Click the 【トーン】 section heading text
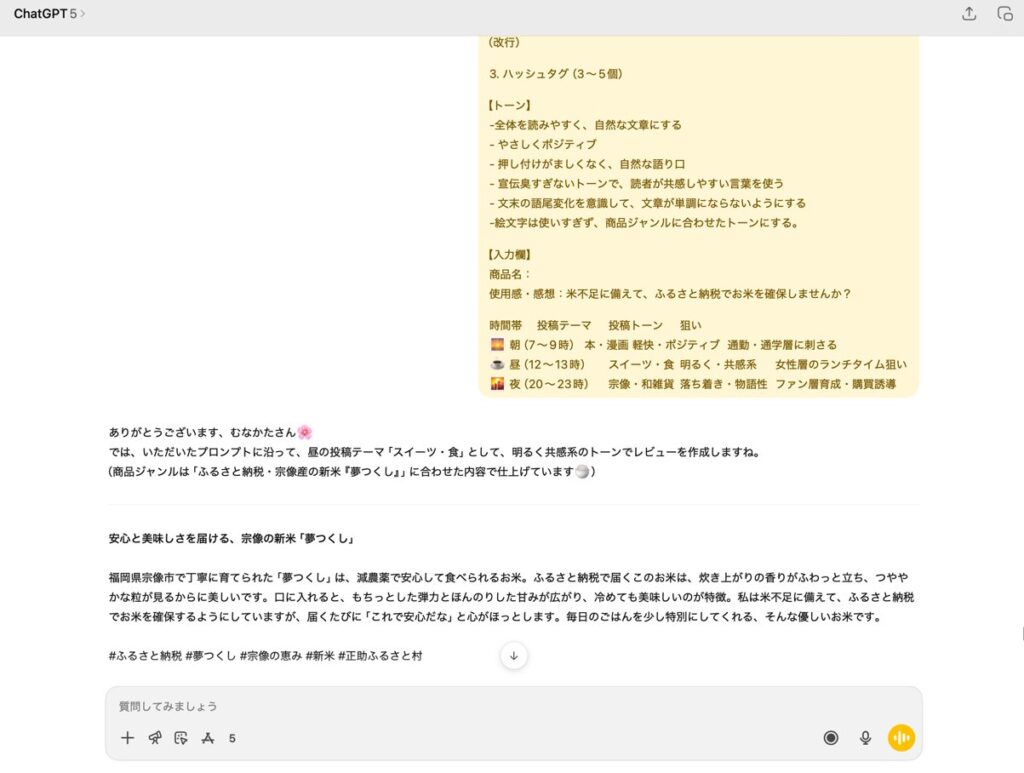The width and height of the screenshot is (1024, 773). click(x=510, y=105)
